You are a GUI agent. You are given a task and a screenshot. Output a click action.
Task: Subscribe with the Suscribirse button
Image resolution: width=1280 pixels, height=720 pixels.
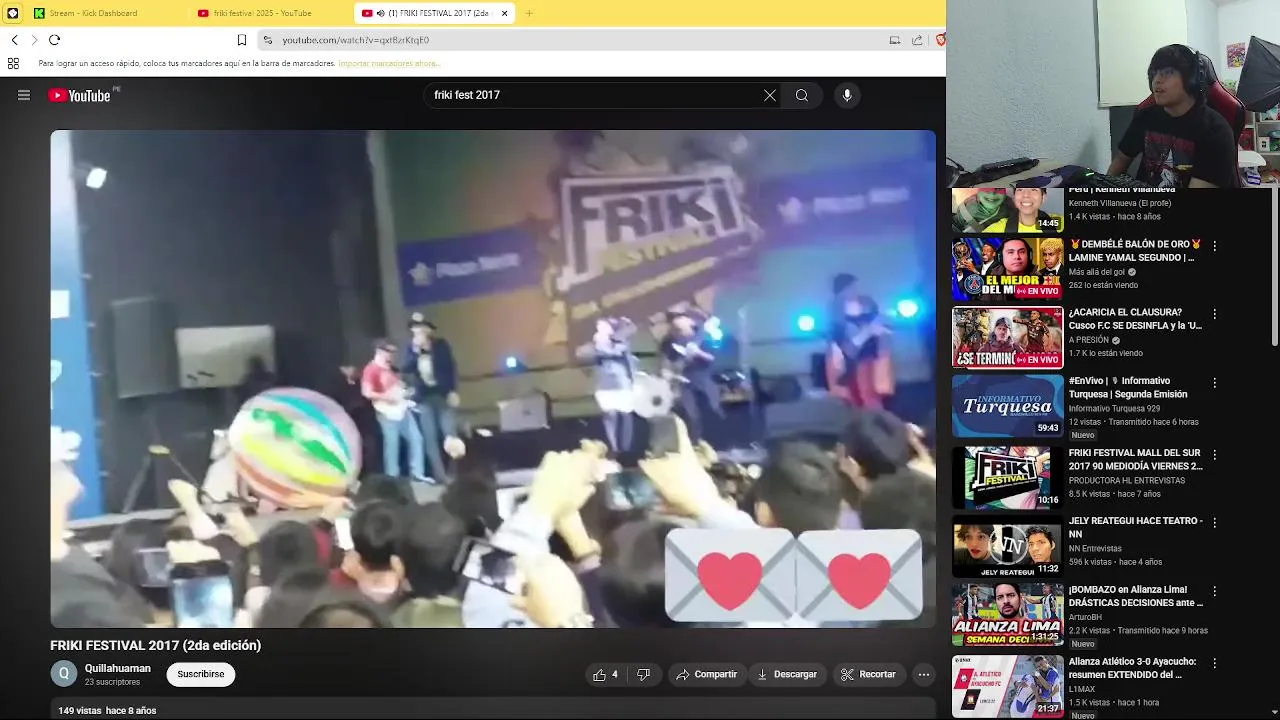point(201,674)
